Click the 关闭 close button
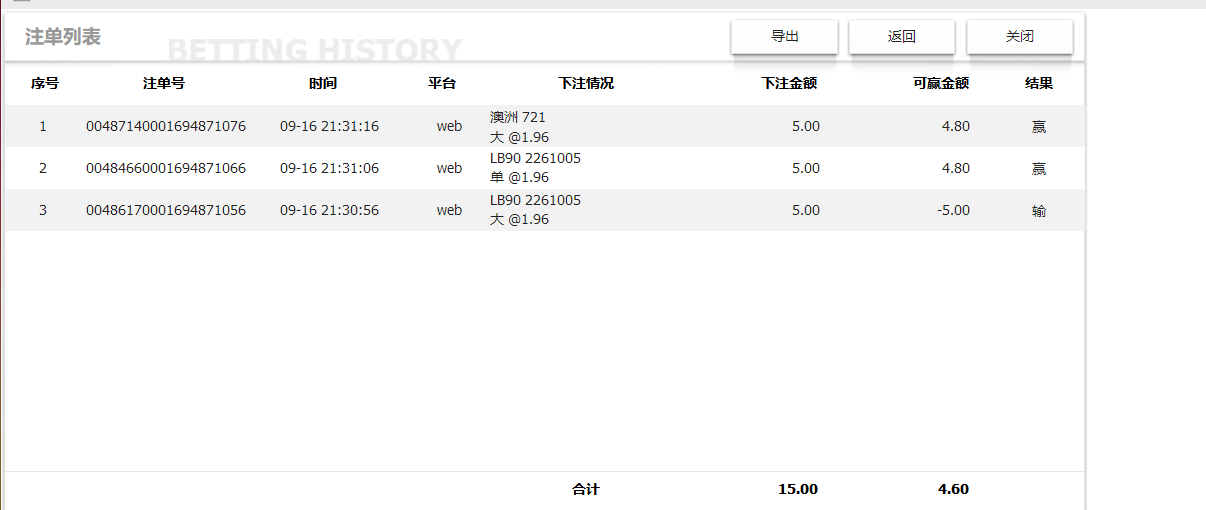Image resolution: width=1206 pixels, height=510 pixels. [x=1019, y=37]
